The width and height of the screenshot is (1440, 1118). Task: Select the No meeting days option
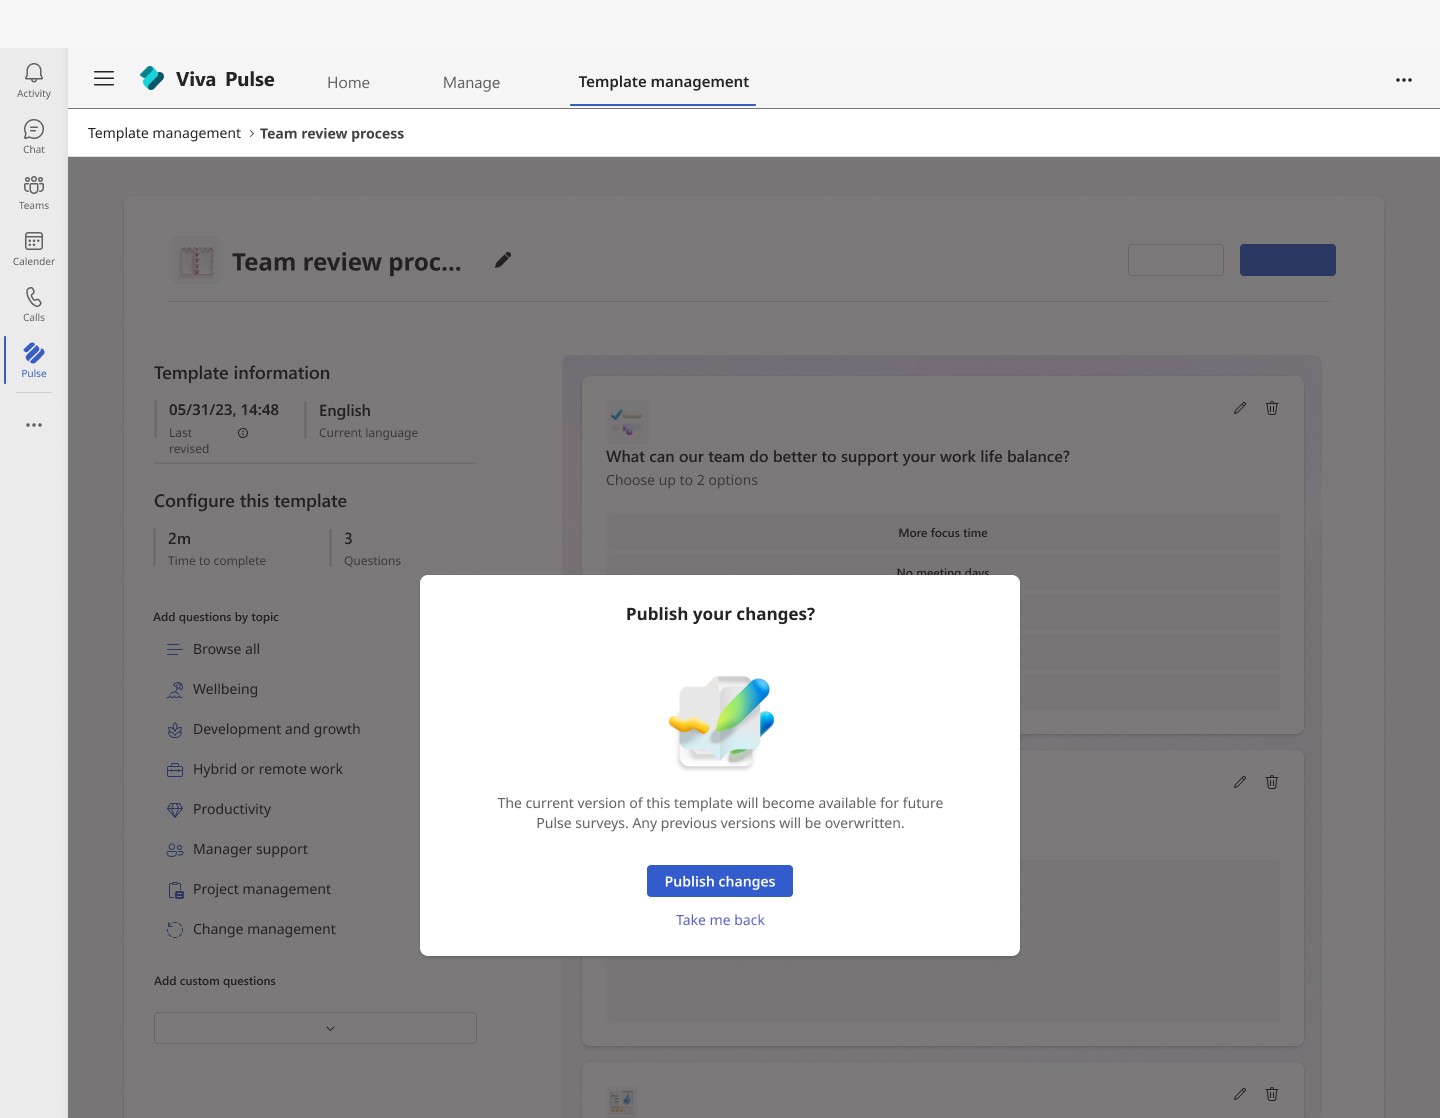(x=943, y=567)
